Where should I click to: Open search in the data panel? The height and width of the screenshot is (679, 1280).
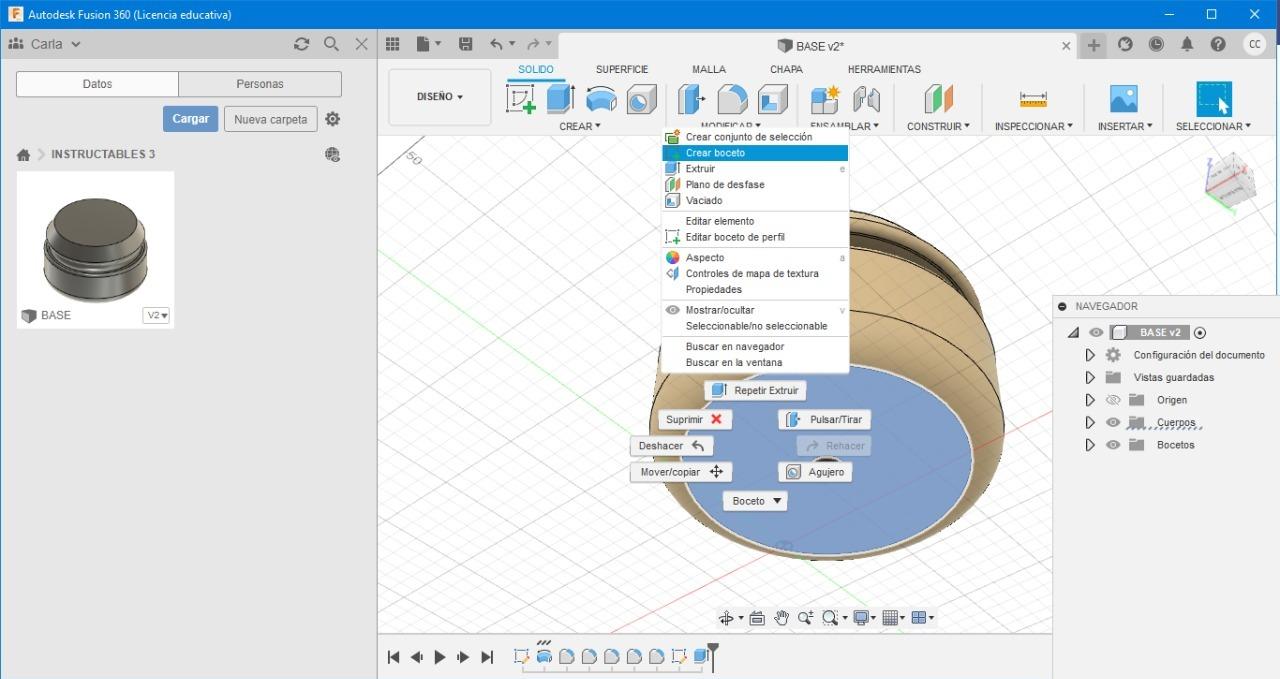click(x=331, y=44)
